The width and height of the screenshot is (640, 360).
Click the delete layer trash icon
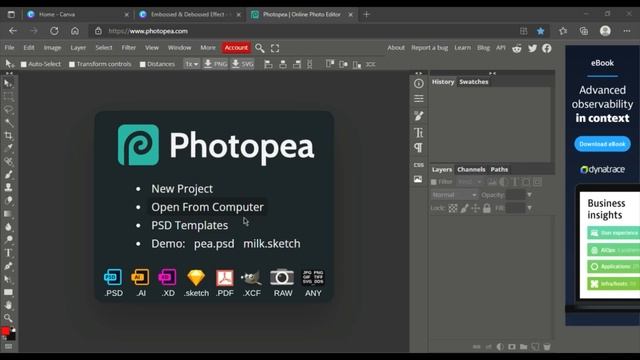point(547,347)
